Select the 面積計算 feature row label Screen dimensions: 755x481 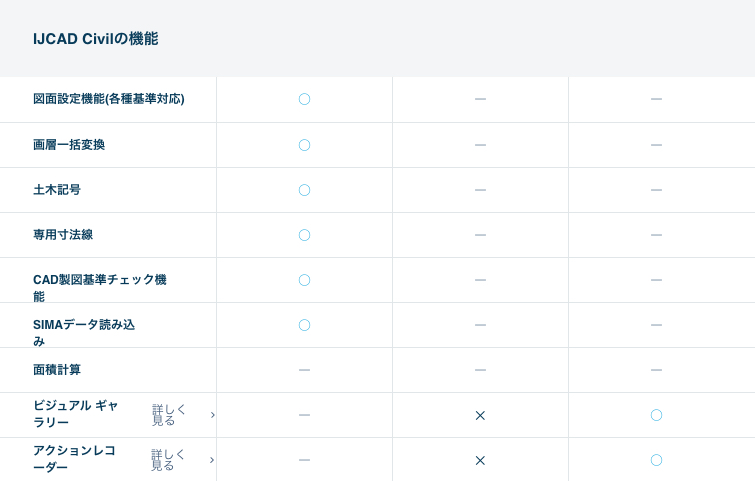coord(57,370)
